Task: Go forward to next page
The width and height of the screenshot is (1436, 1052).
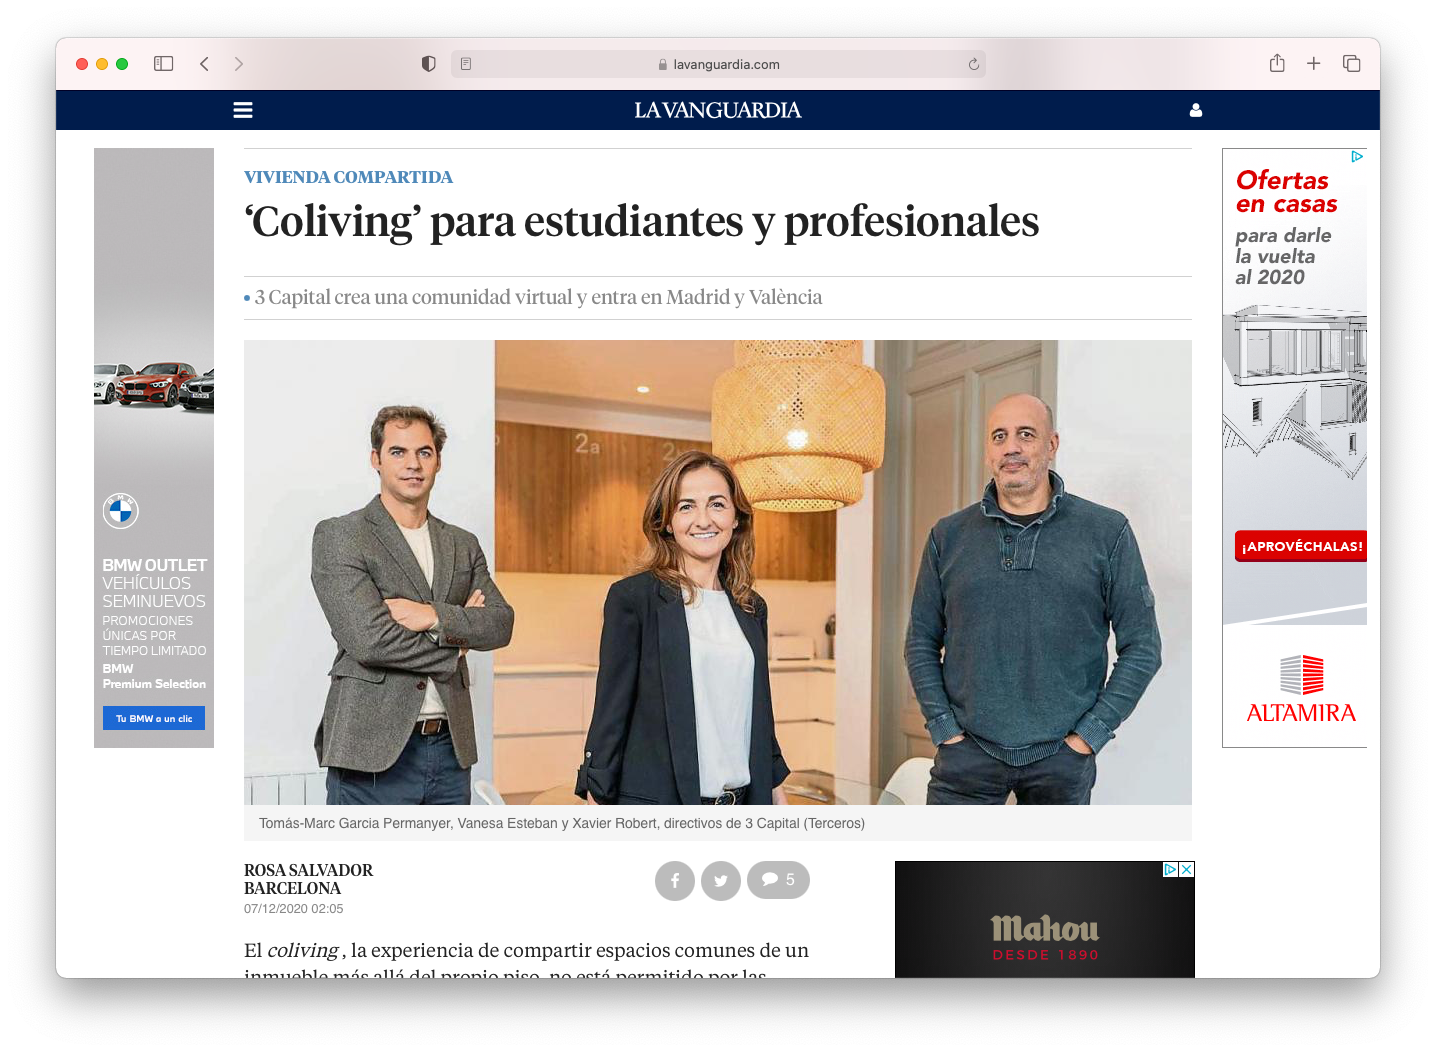Action: click(238, 64)
